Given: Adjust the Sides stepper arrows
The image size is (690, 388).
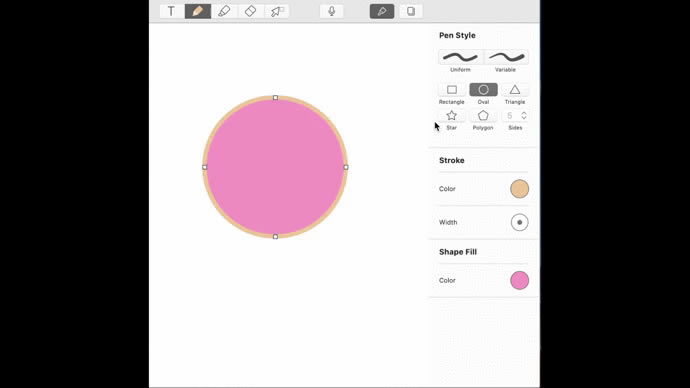Looking at the screenshot, I should pyautogui.click(x=524, y=116).
